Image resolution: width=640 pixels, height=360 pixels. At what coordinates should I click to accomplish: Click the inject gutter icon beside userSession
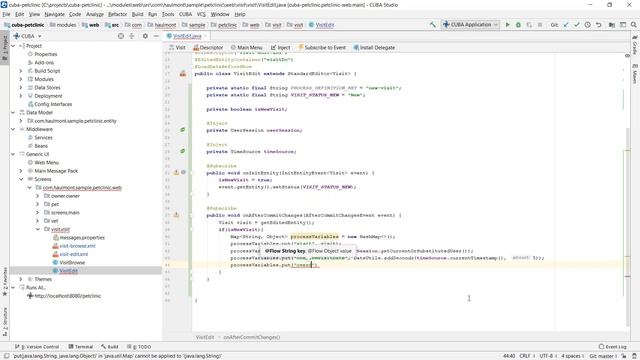click(x=182, y=130)
